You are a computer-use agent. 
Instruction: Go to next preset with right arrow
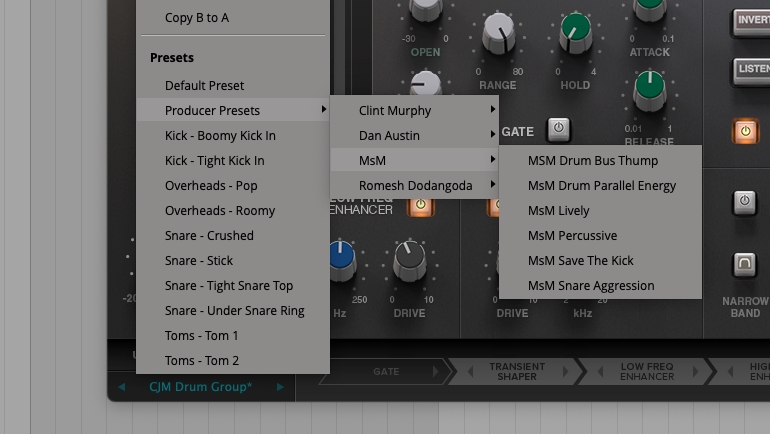tap(280, 387)
